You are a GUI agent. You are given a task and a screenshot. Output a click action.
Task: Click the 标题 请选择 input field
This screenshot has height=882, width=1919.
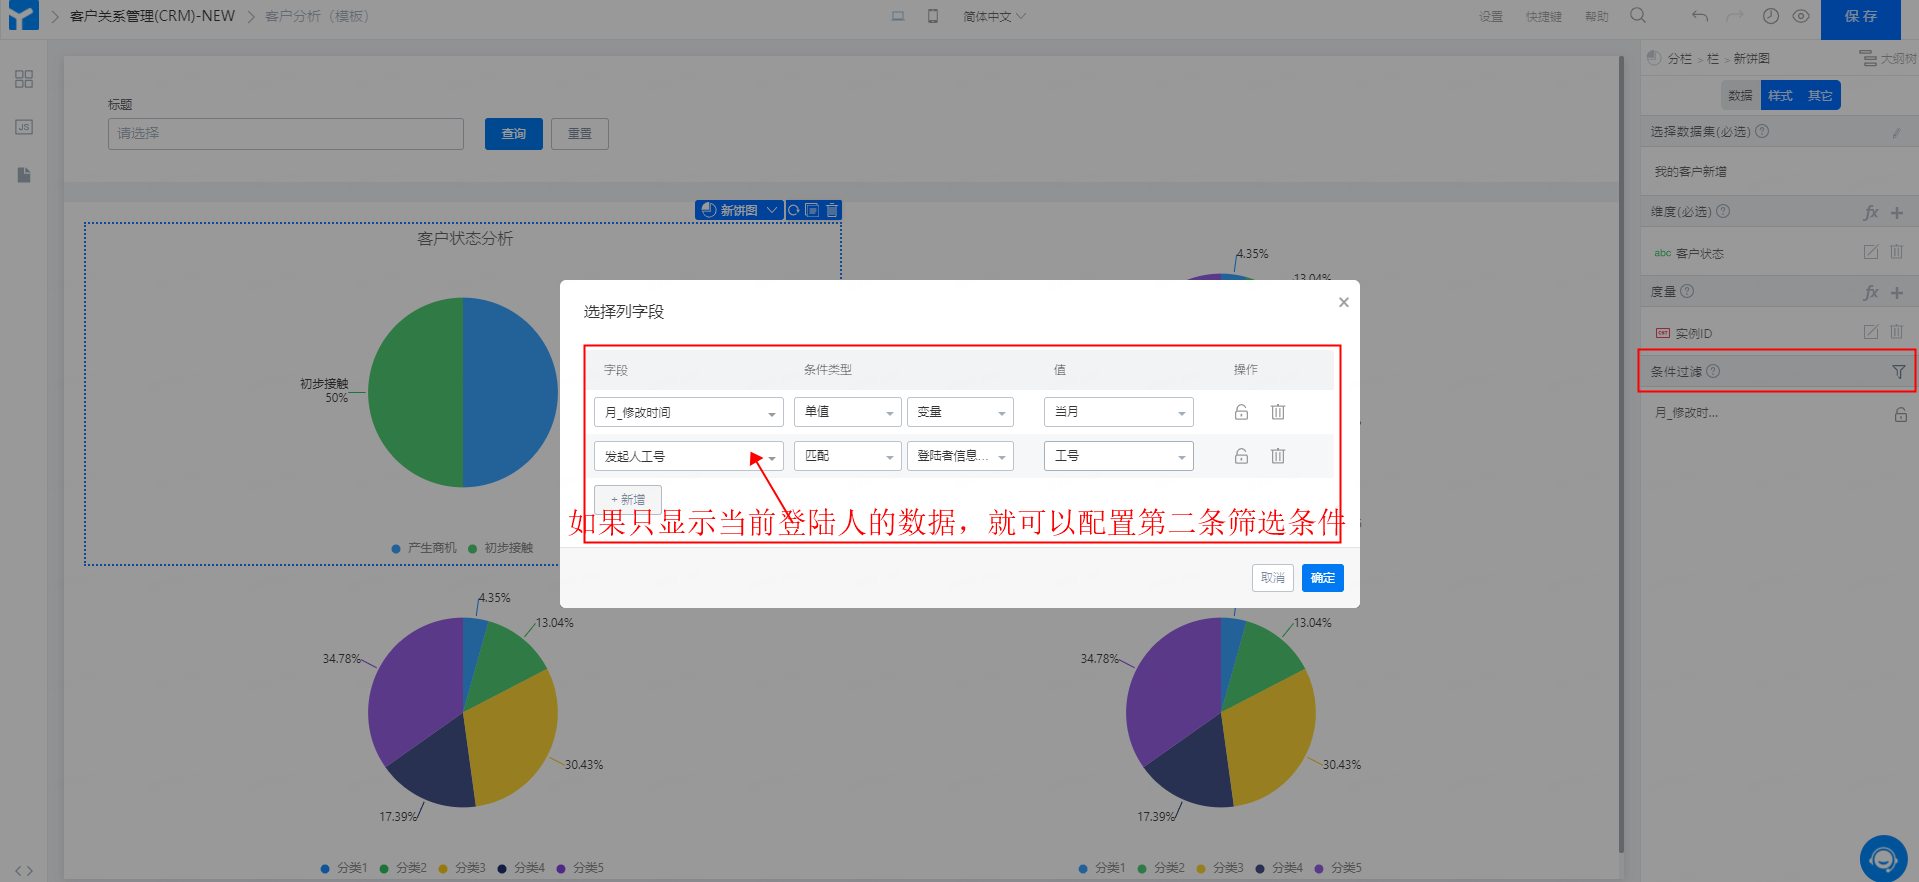[286, 134]
